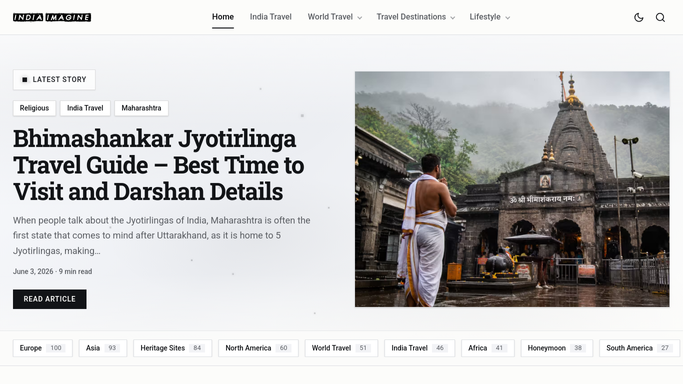Click the Read Article button
This screenshot has height=384, width=683.
click(x=50, y=299)
